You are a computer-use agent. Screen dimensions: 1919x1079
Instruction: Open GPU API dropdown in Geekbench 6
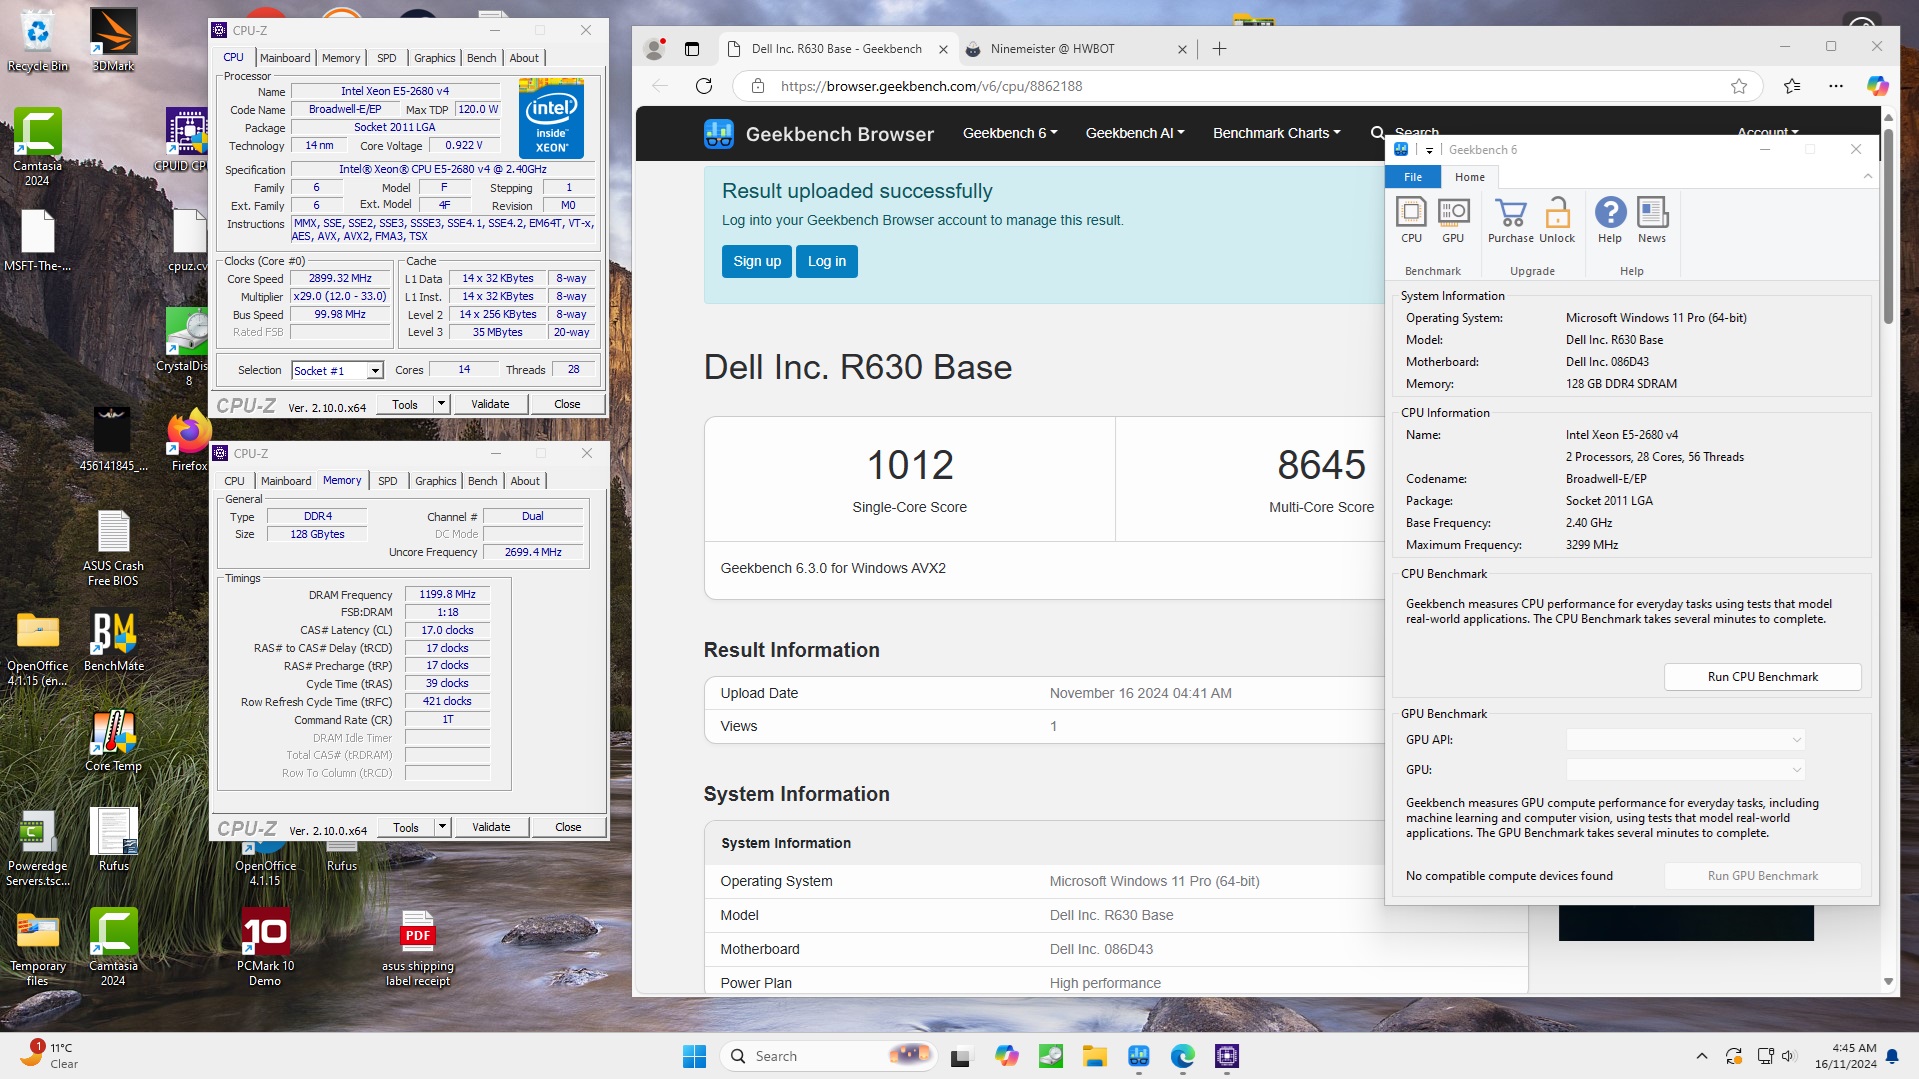[x=1685, y=740]
